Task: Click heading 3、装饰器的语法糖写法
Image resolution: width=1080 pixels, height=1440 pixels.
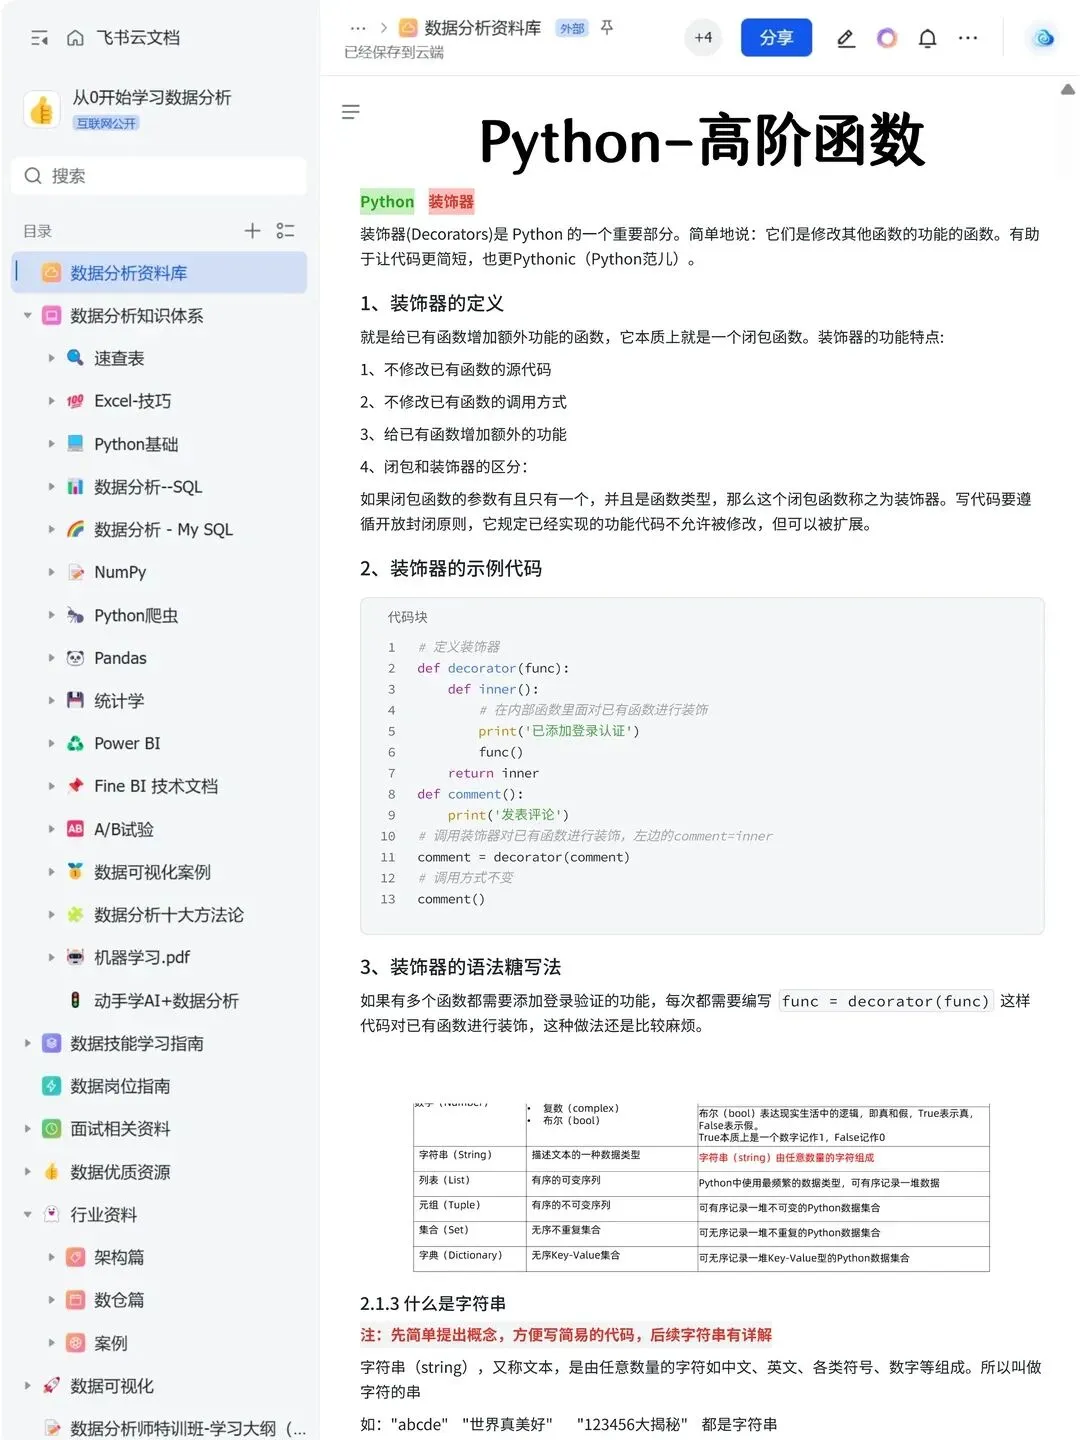Action: pos(461,967)
